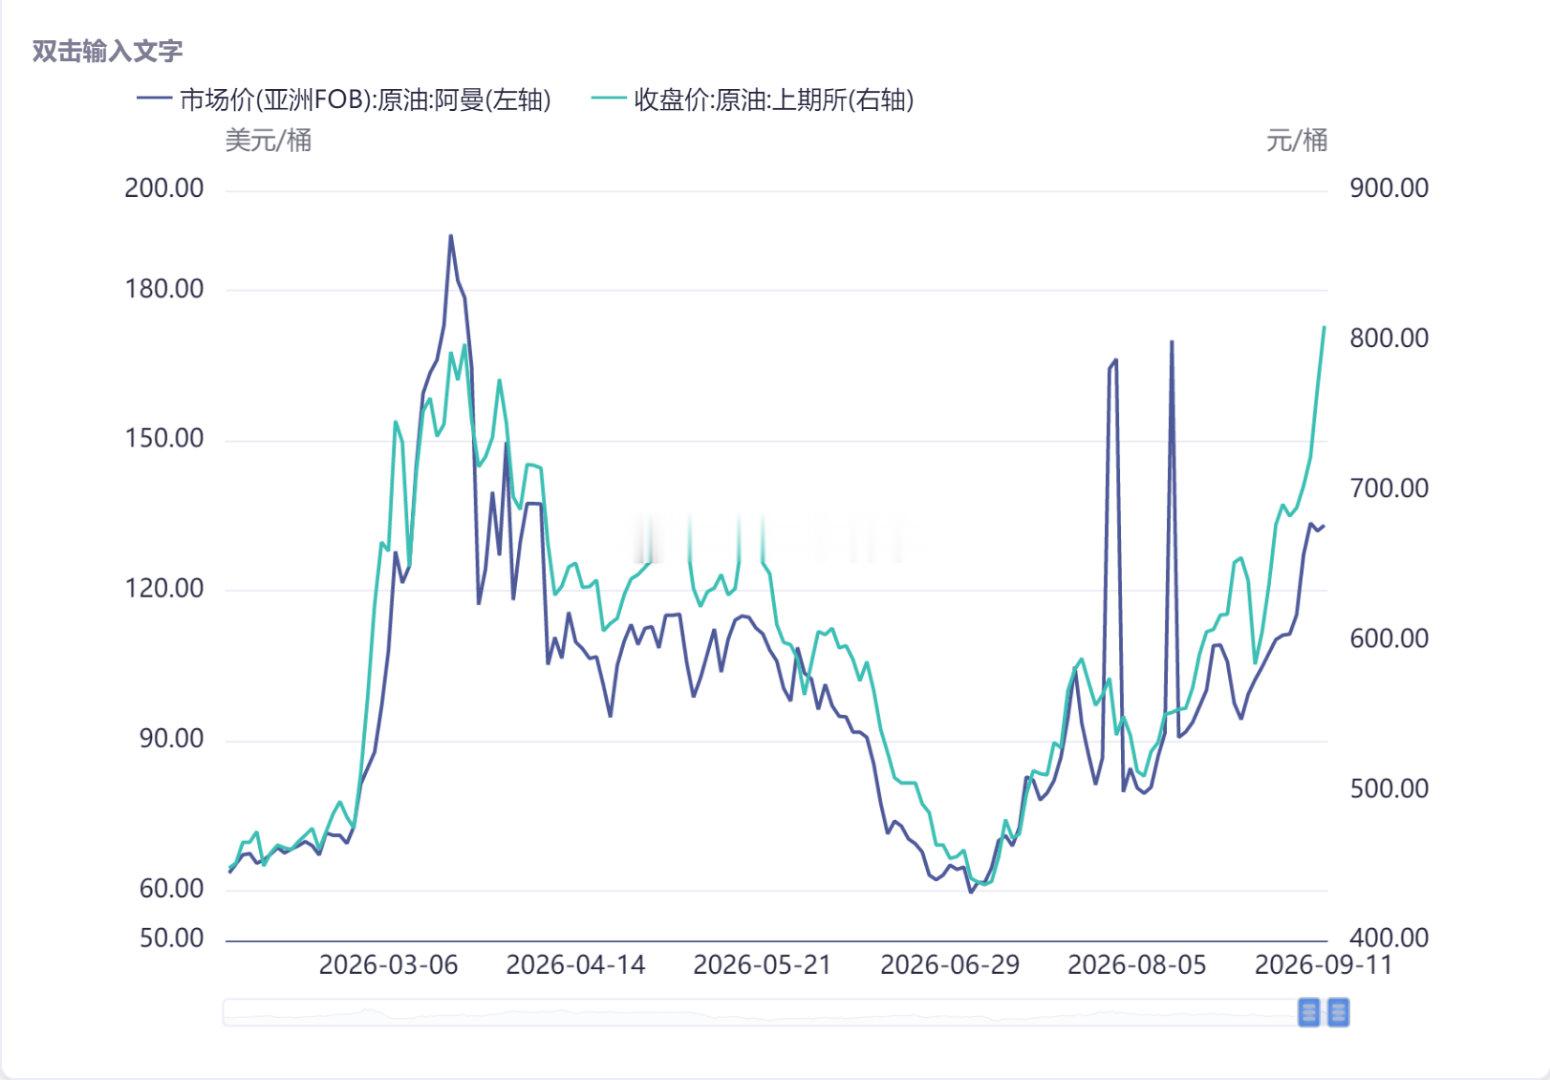Image resolution: width=1550 pixels, height=1080 pixels.
Task: Click the right axis value 500.00
Action: click(1389, 788)
